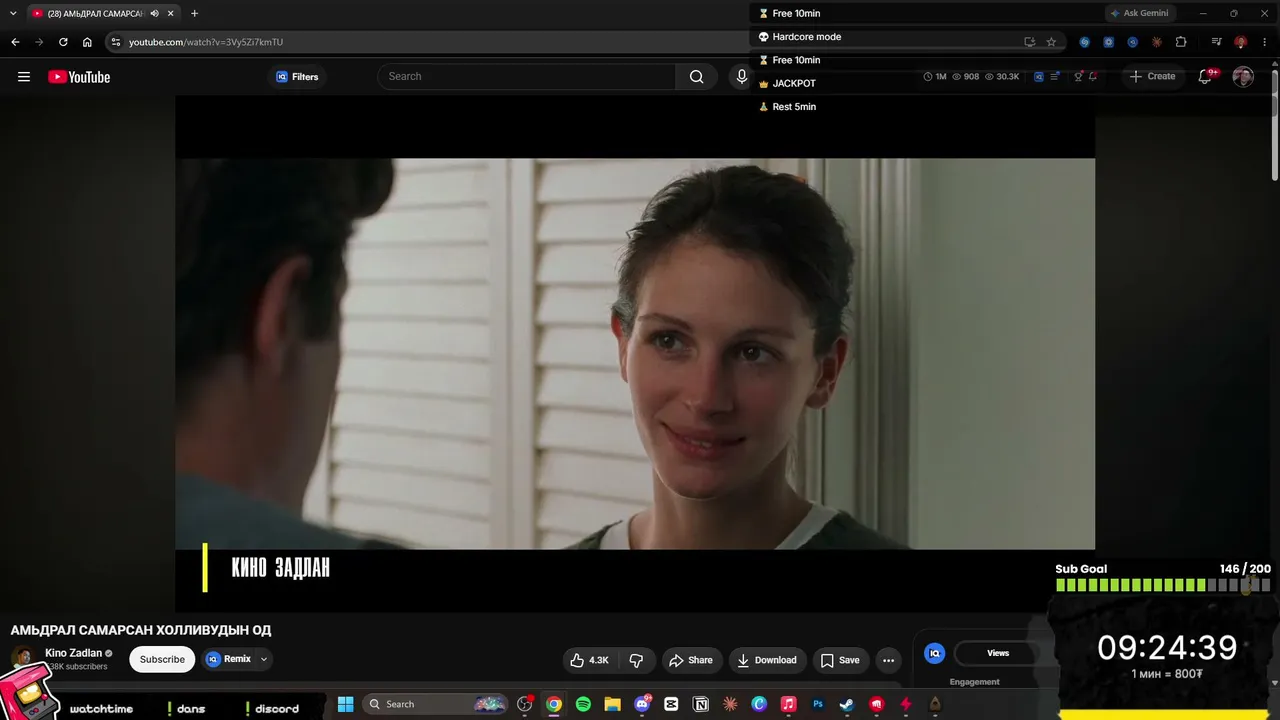Image resolution: width=1280 pixels, height=720 pixels.
Task: Bookmark this page with the star
Action: 1051,42
